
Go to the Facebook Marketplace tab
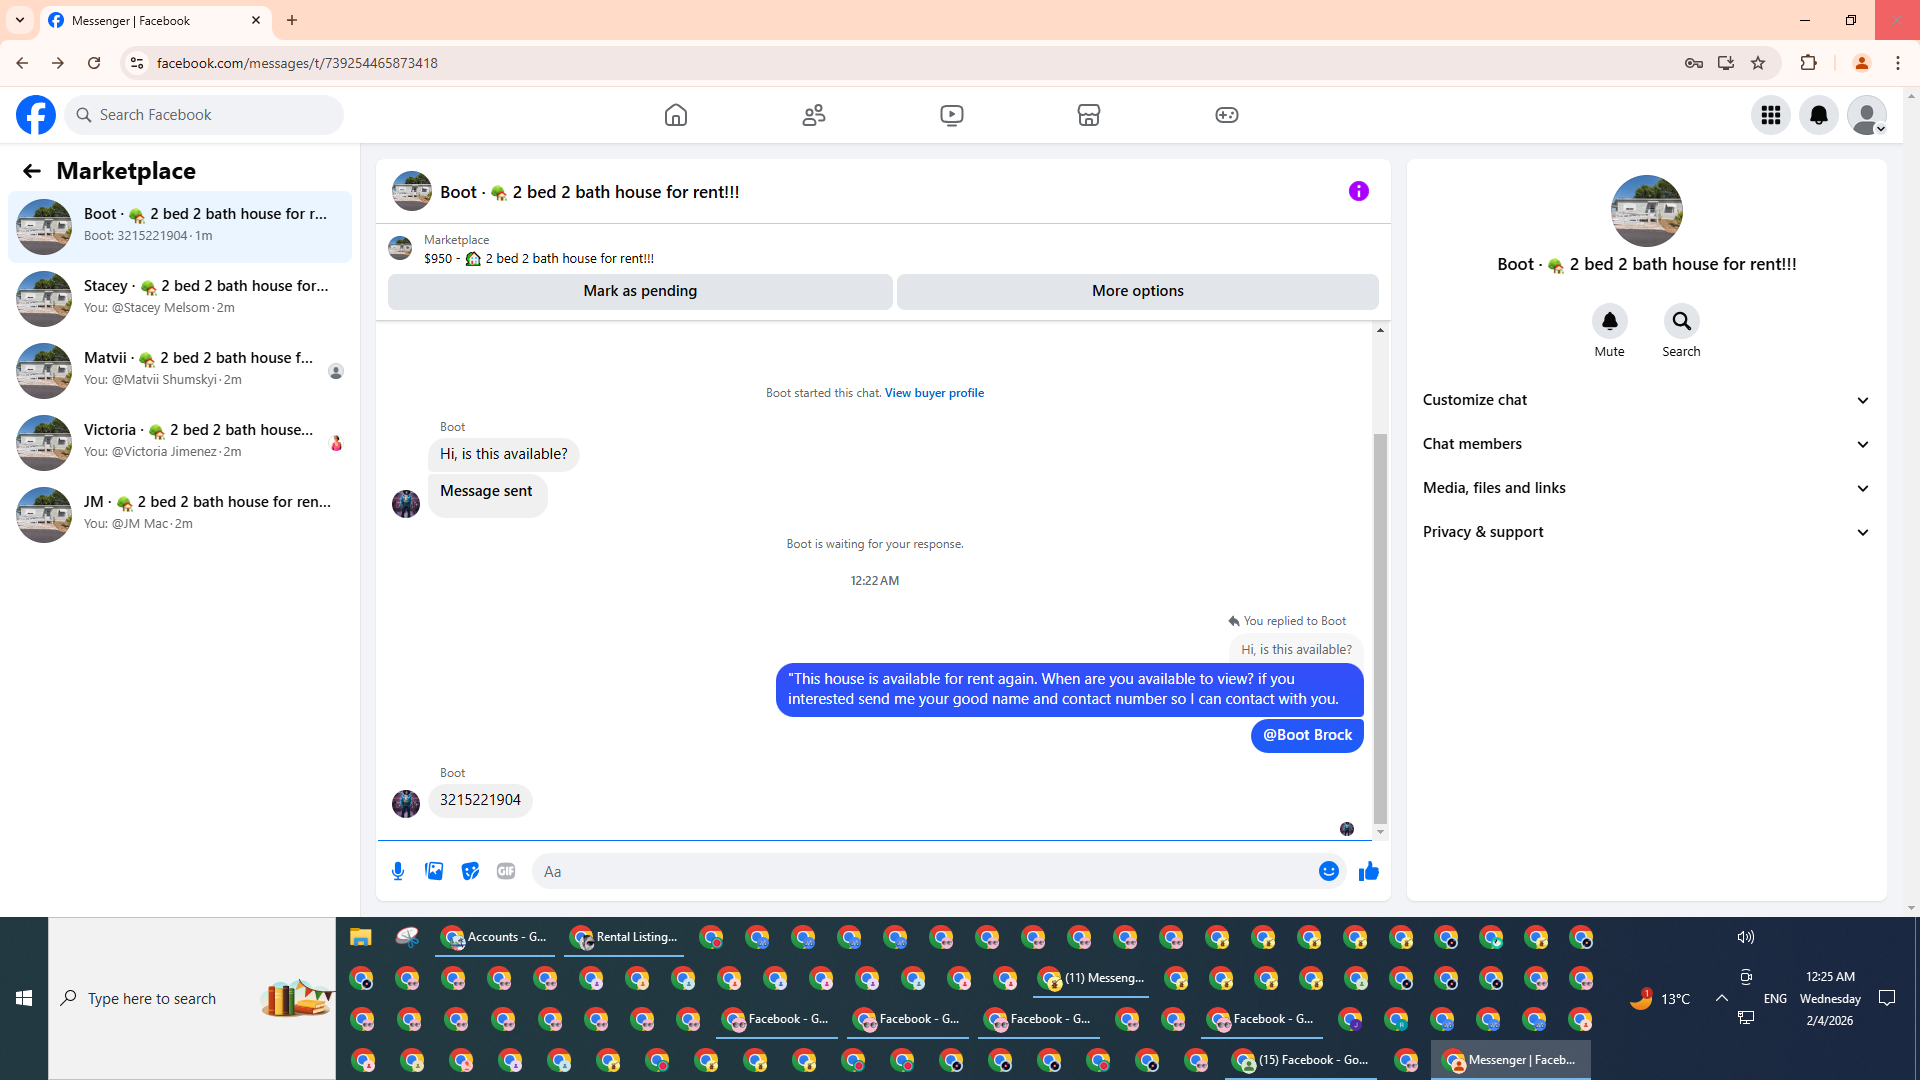click(x=1089, y=115)
